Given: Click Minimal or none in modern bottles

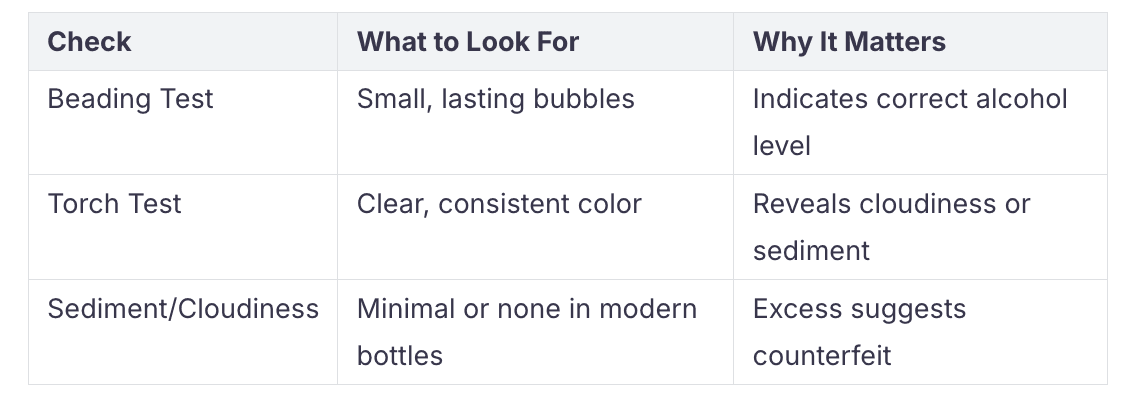Looking at the screenshot, I should coord(527,332).
